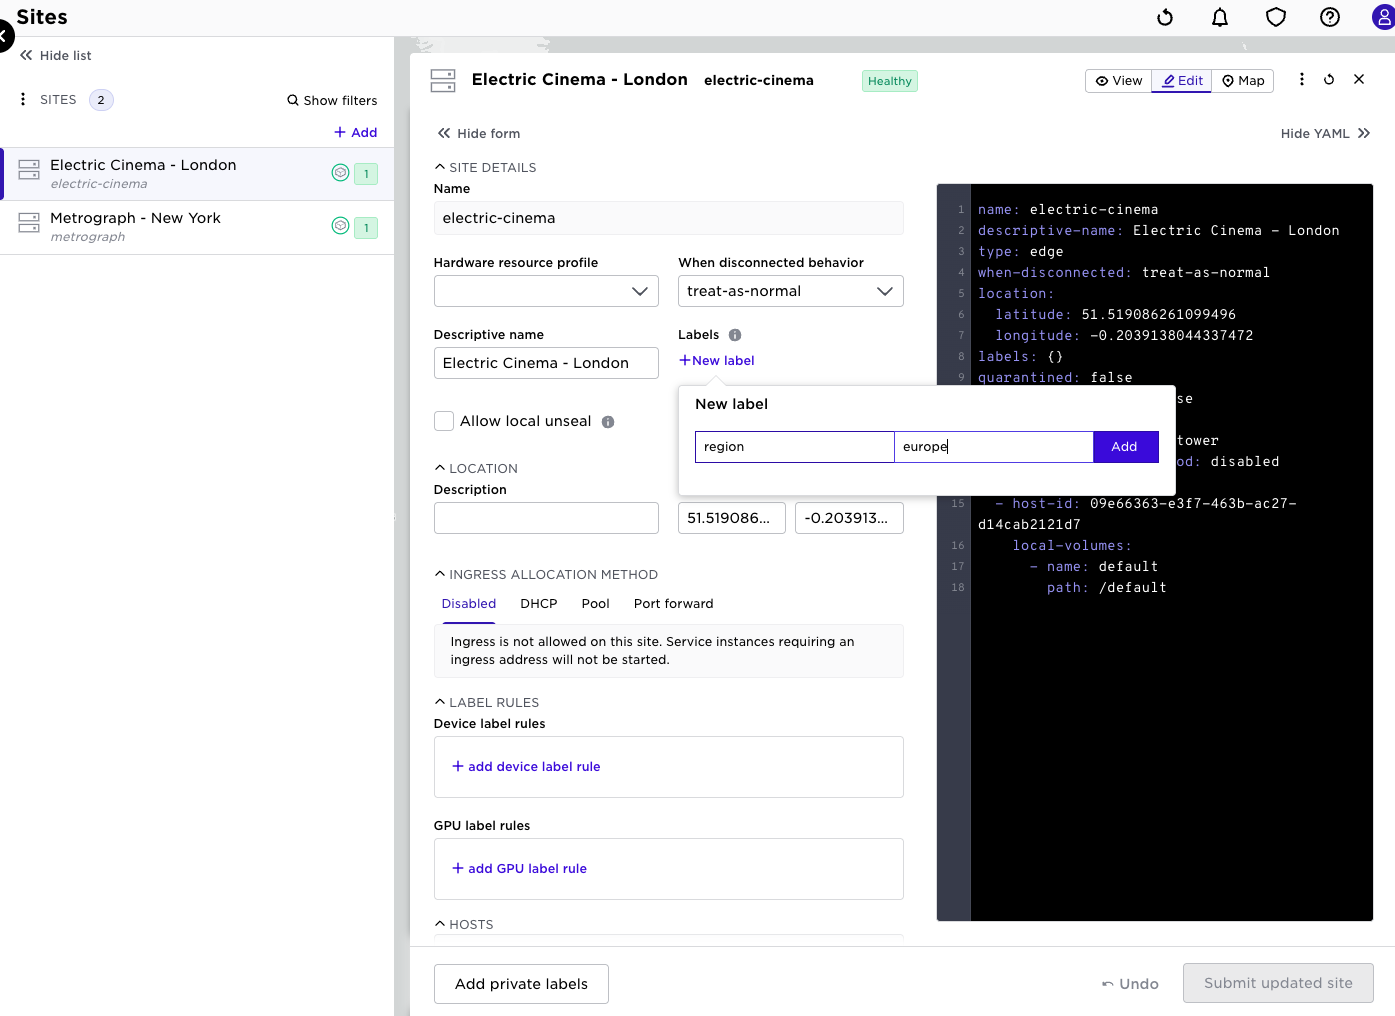Click the add device label rule link
Image resolution: width=1395 pixels, height=1016 pixels.
526,767
